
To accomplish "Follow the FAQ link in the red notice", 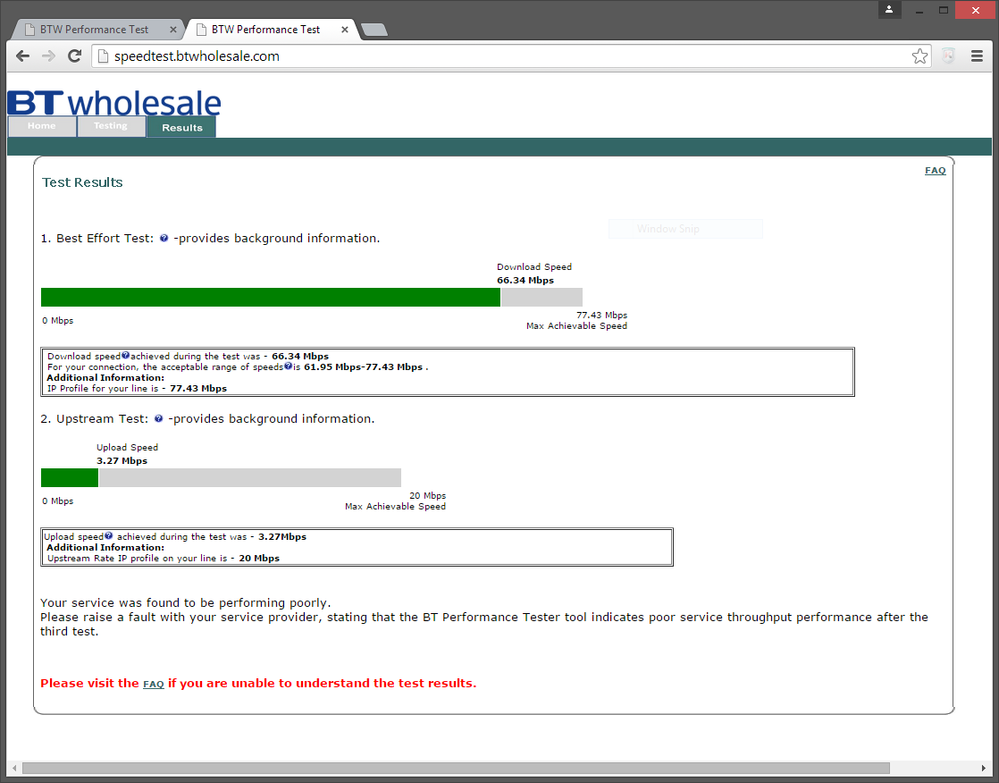I will point(153,684).
